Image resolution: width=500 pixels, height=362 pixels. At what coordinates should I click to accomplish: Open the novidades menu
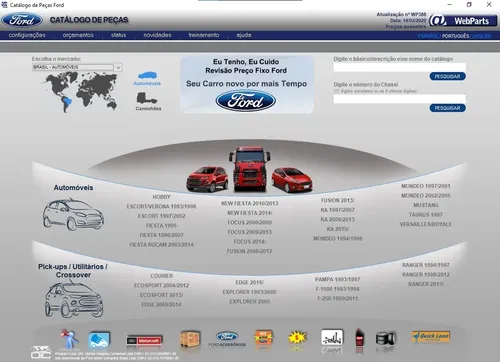click(x=157, y=35)
